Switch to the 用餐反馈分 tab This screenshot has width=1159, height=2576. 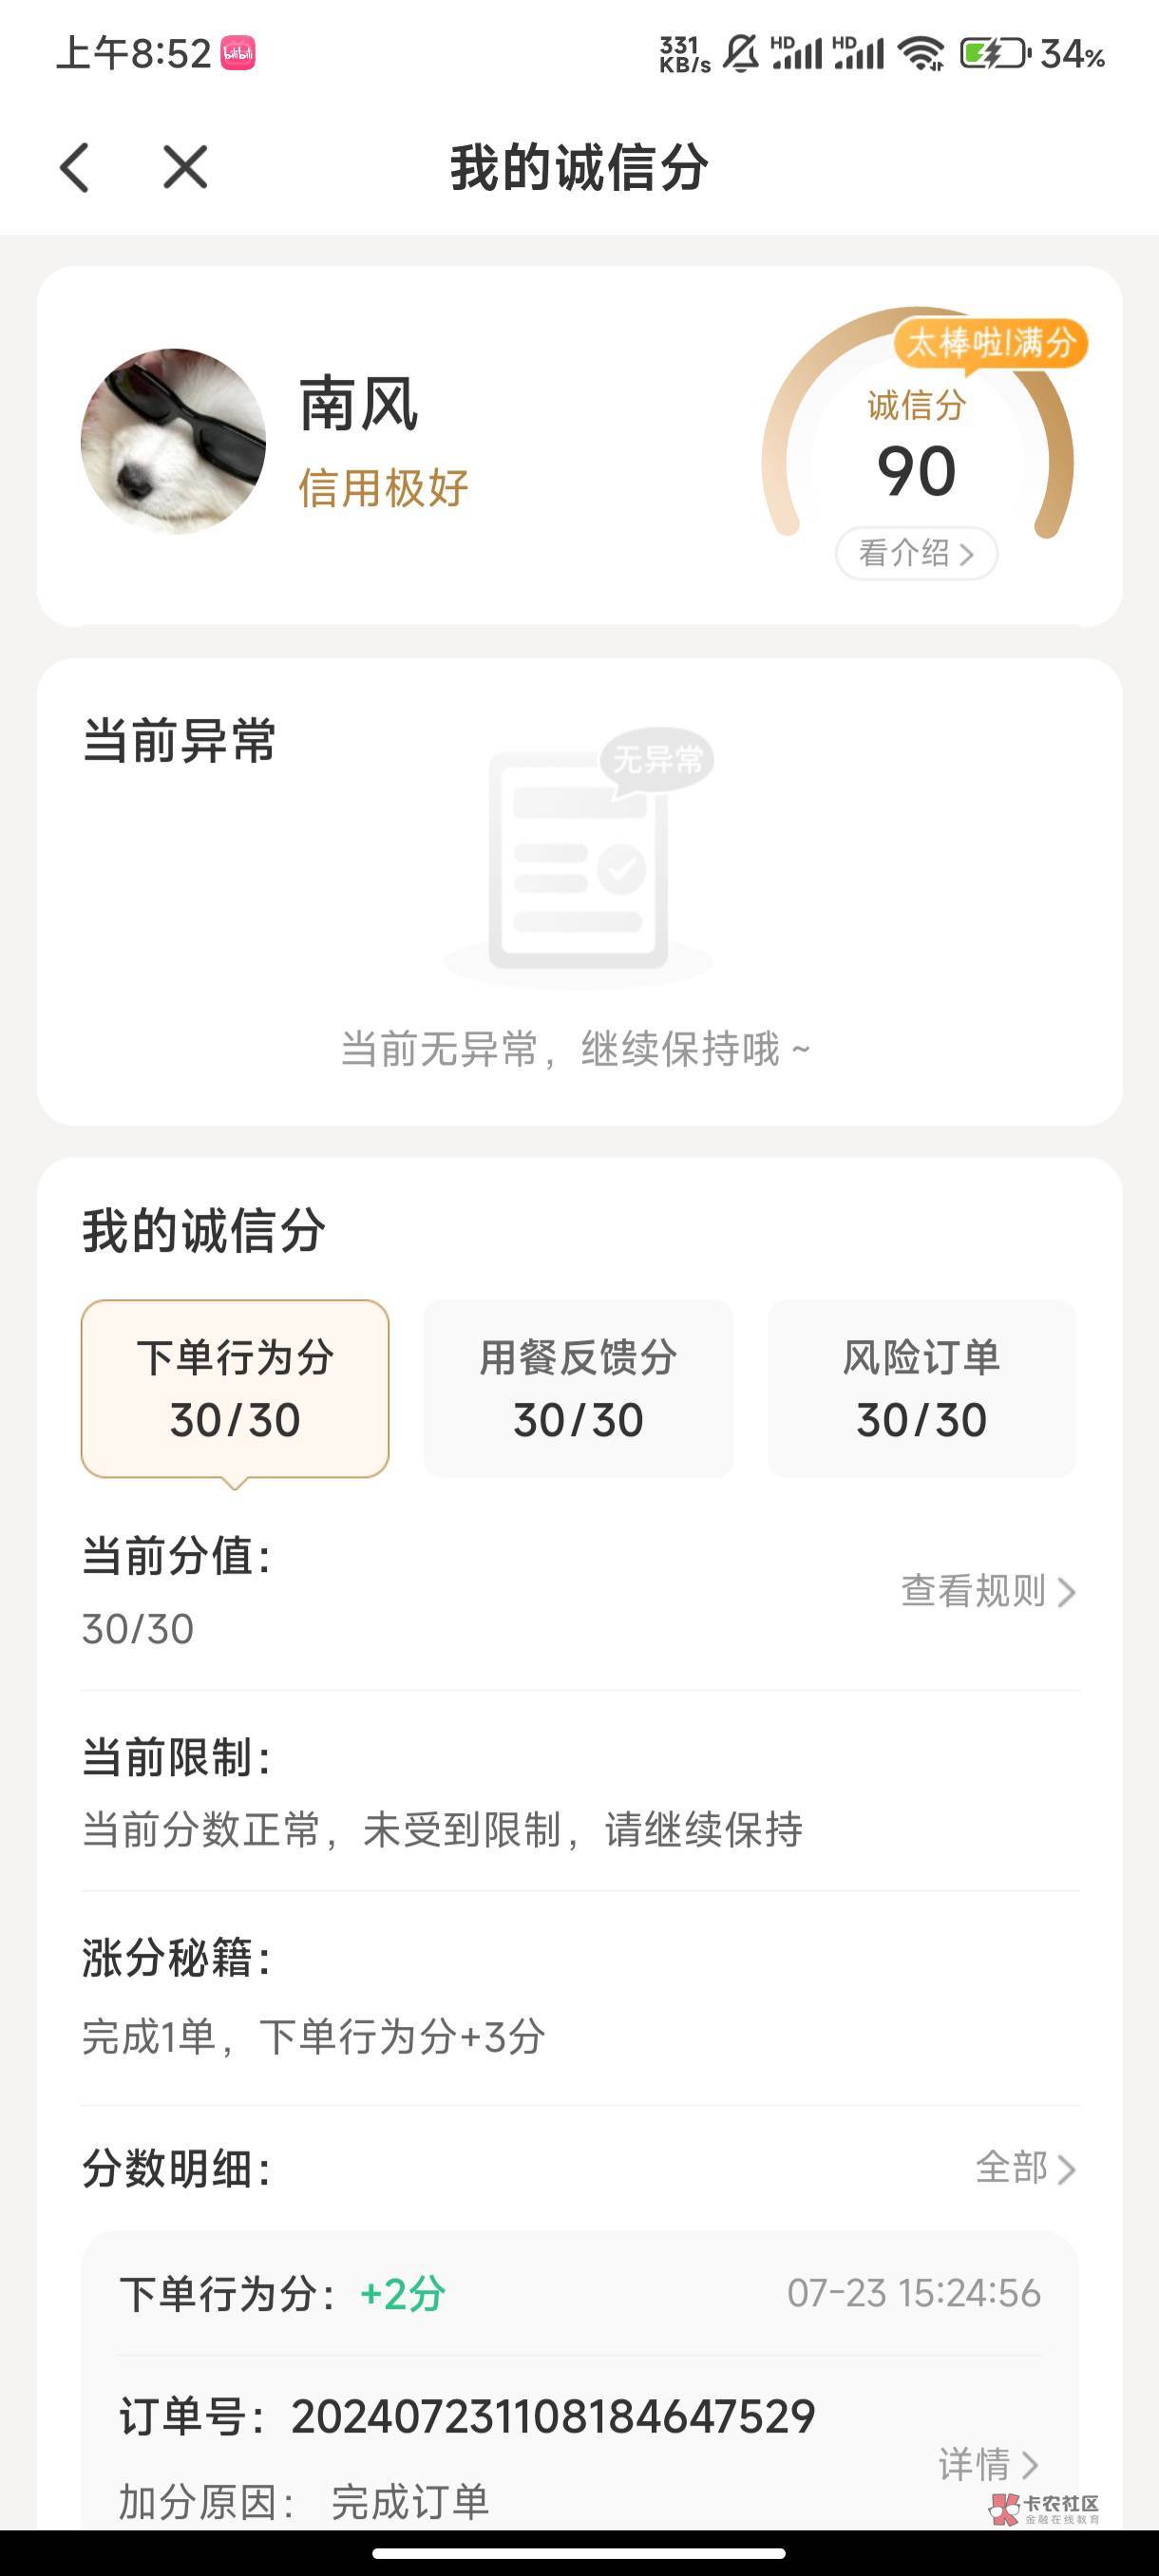pos(578,1388)
